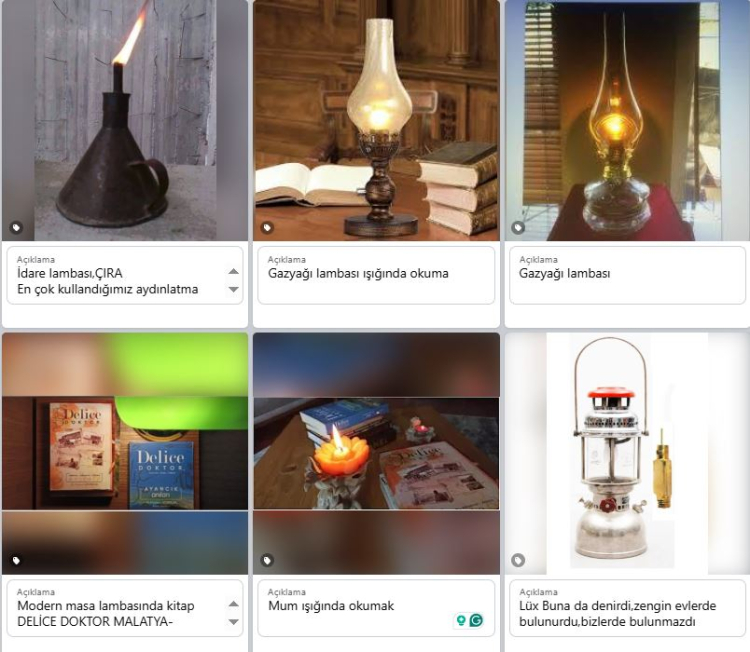The height and width of the screenshot is (652, 750).
Task: Click tag icon on candle light photo
Action: [x=267, y=560]
